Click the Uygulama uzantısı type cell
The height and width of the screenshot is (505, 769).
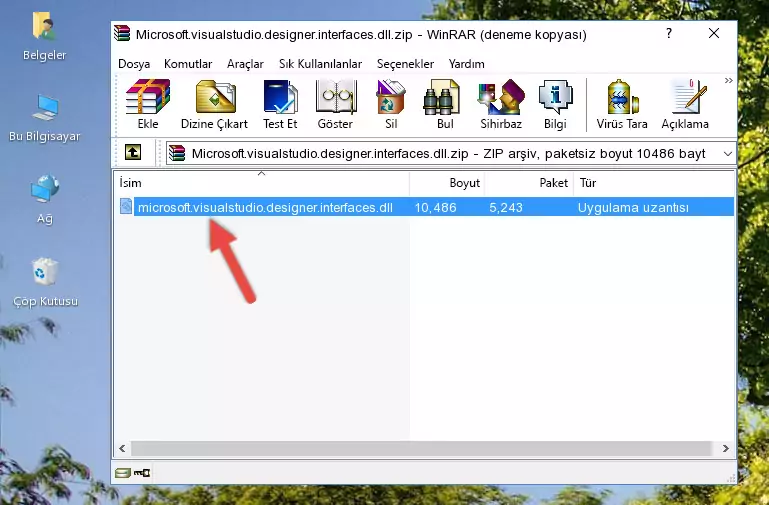point(633,207)
